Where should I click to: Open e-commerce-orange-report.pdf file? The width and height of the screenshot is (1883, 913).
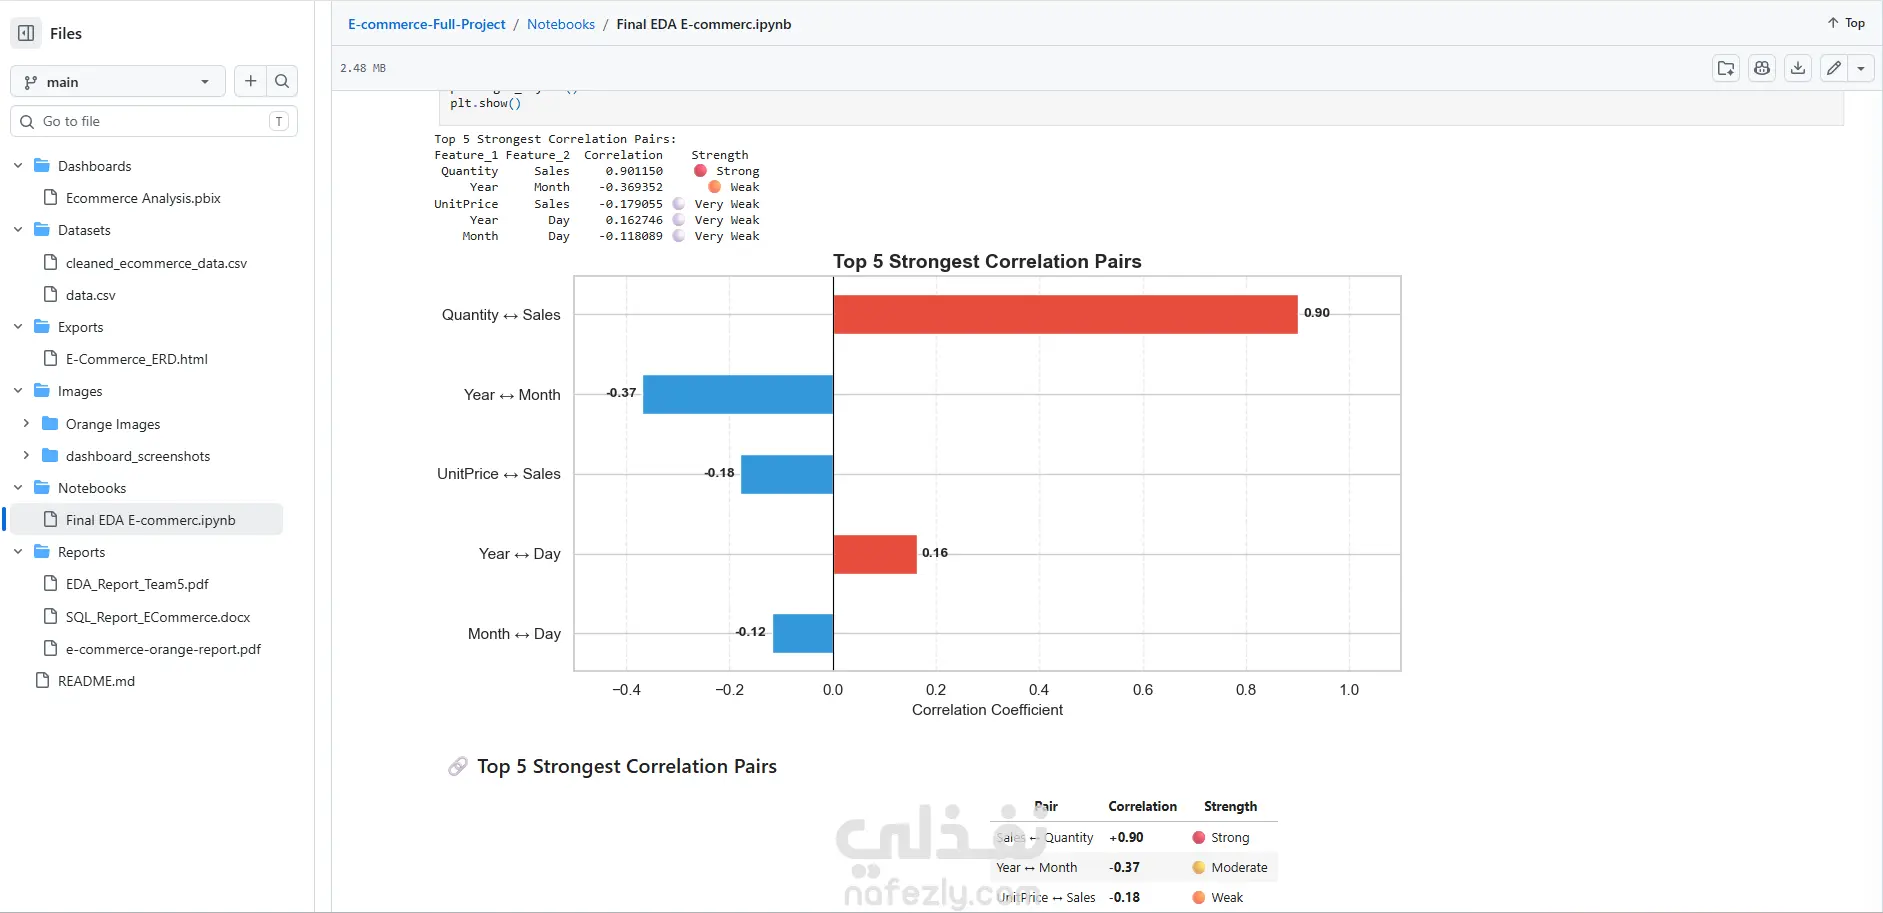click(x=163, y=649)
